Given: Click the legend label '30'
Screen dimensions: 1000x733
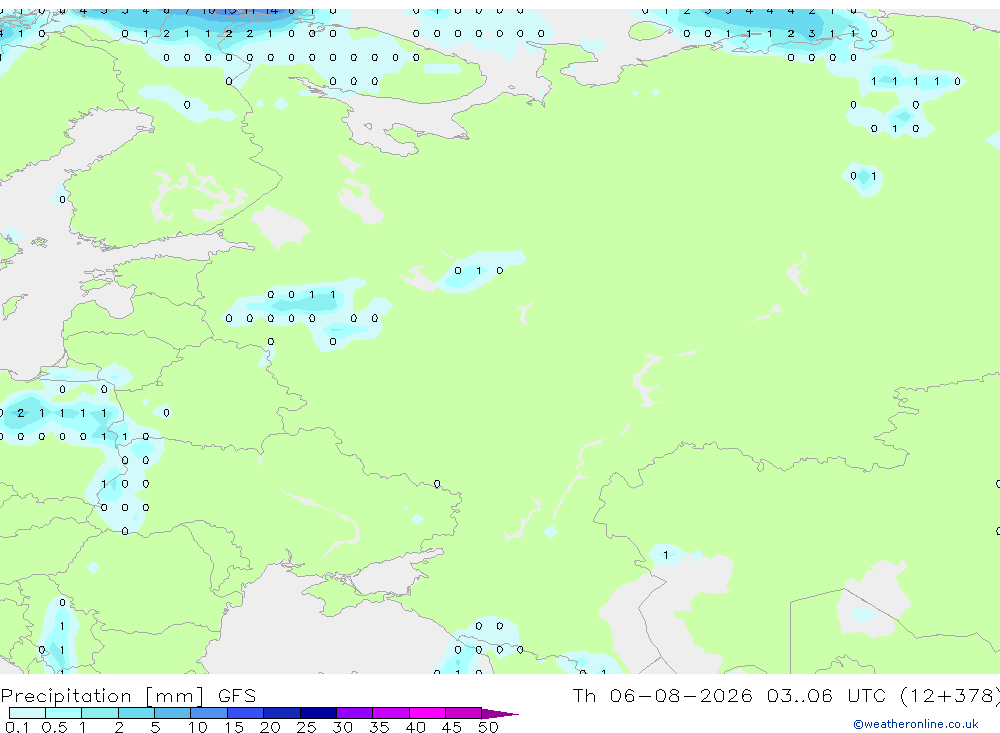Looking at the screenshot, I should pos(343,727).
